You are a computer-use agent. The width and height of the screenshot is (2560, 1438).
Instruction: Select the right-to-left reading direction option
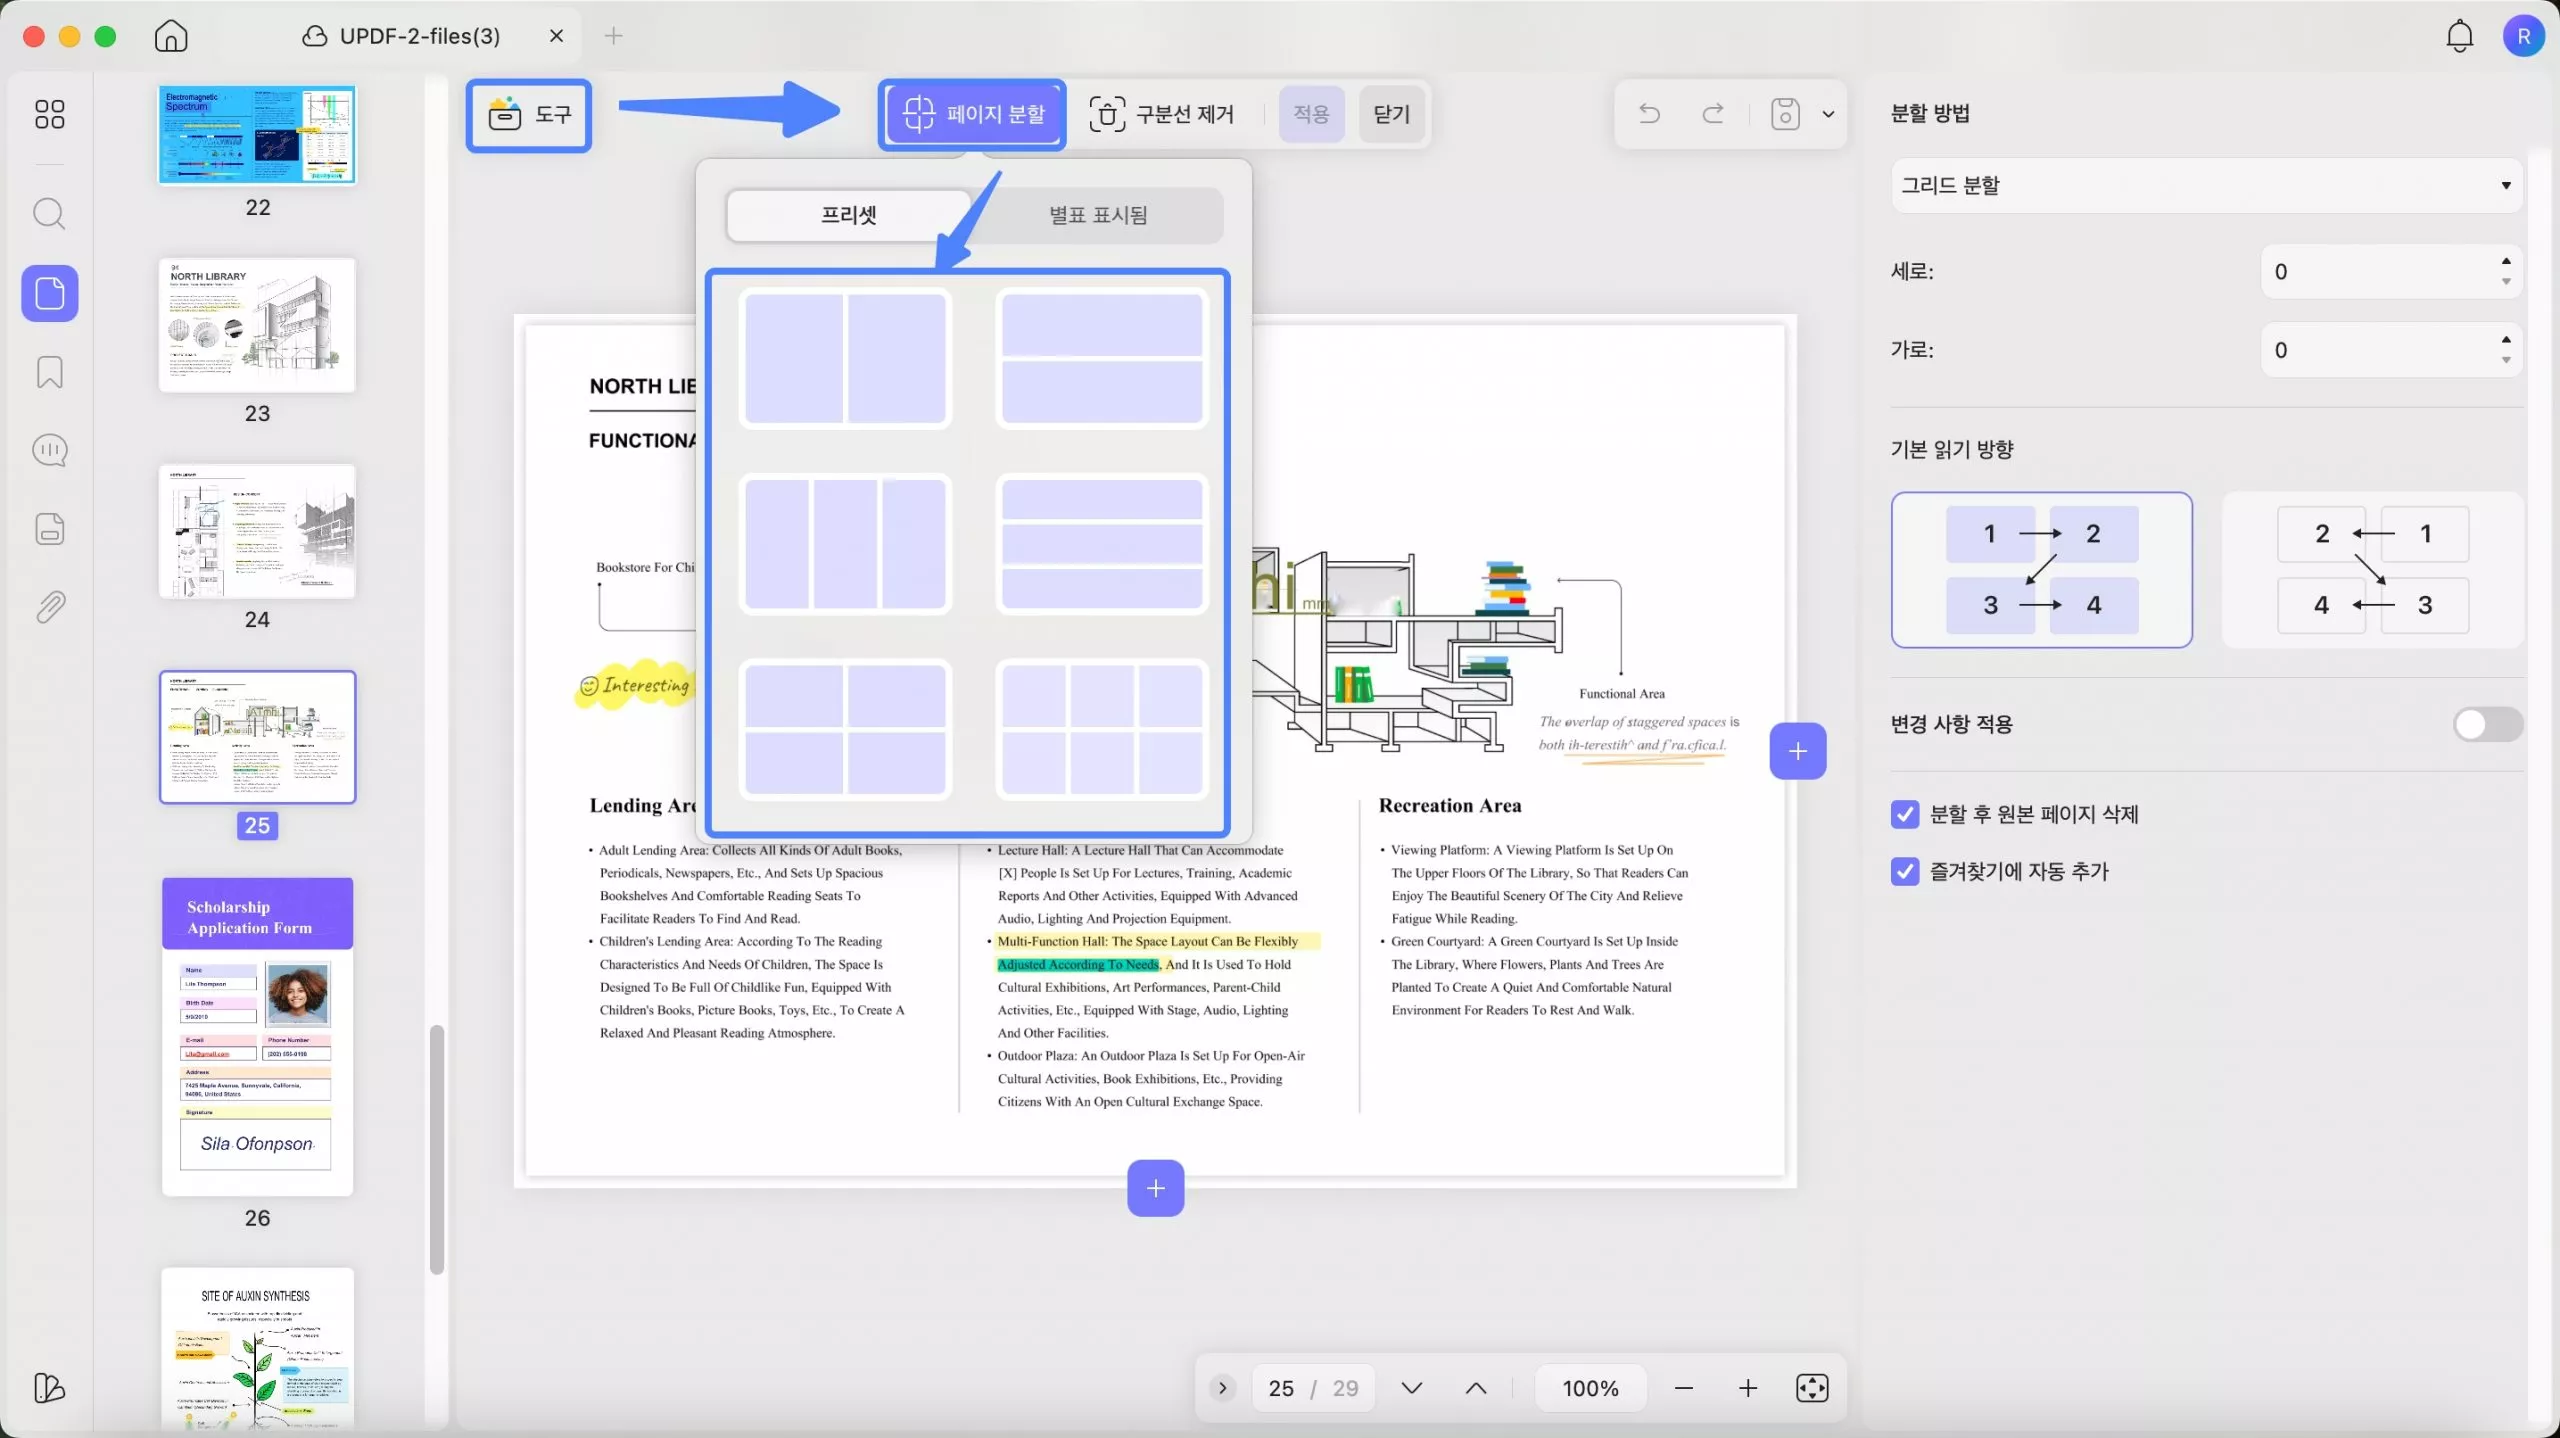coord(2372,569)
